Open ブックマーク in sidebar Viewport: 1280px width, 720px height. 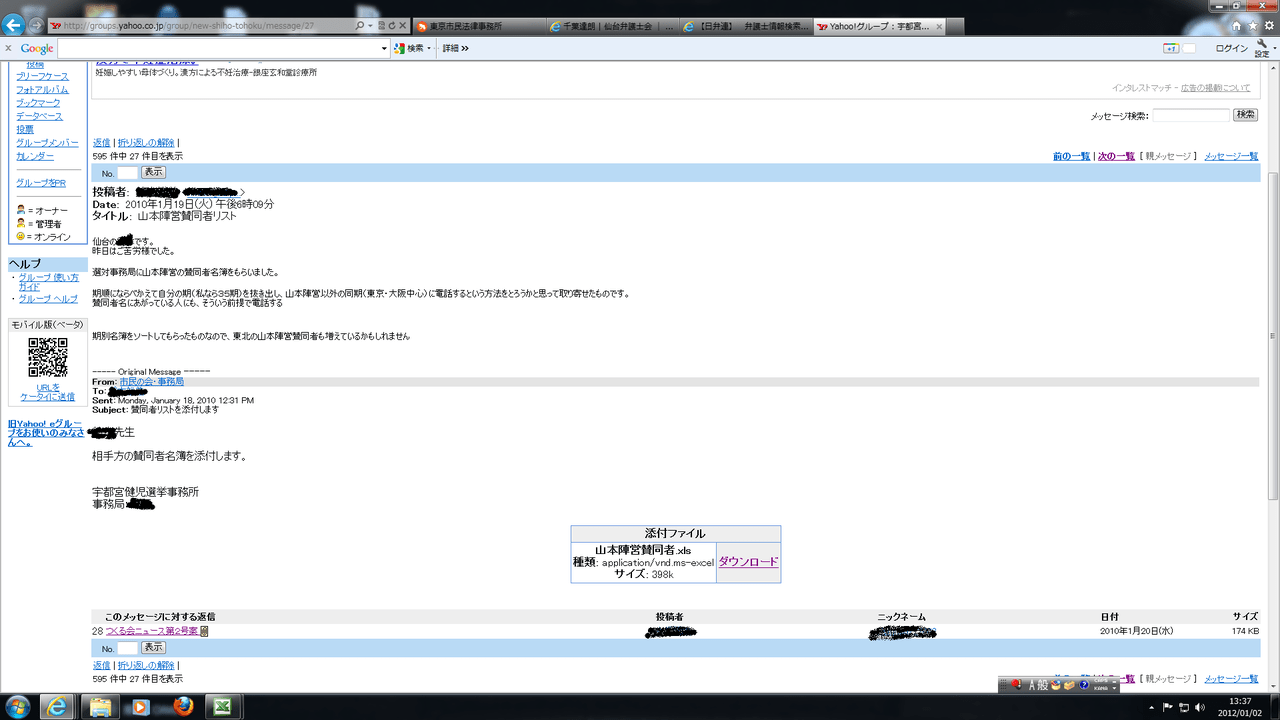38,103
